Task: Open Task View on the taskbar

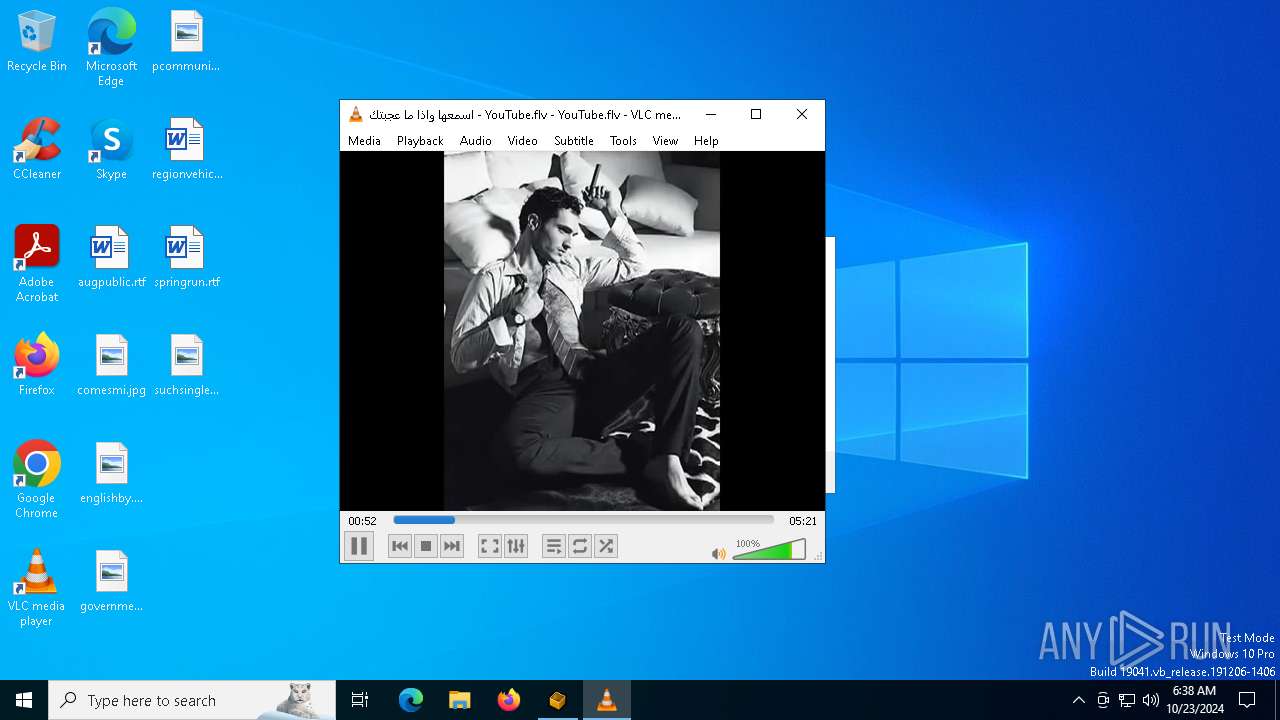Action: [360, 700]
